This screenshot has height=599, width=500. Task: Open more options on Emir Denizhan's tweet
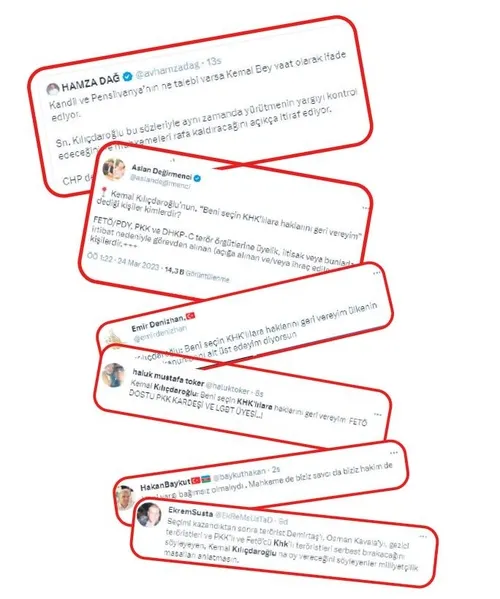tap(377, 273)
